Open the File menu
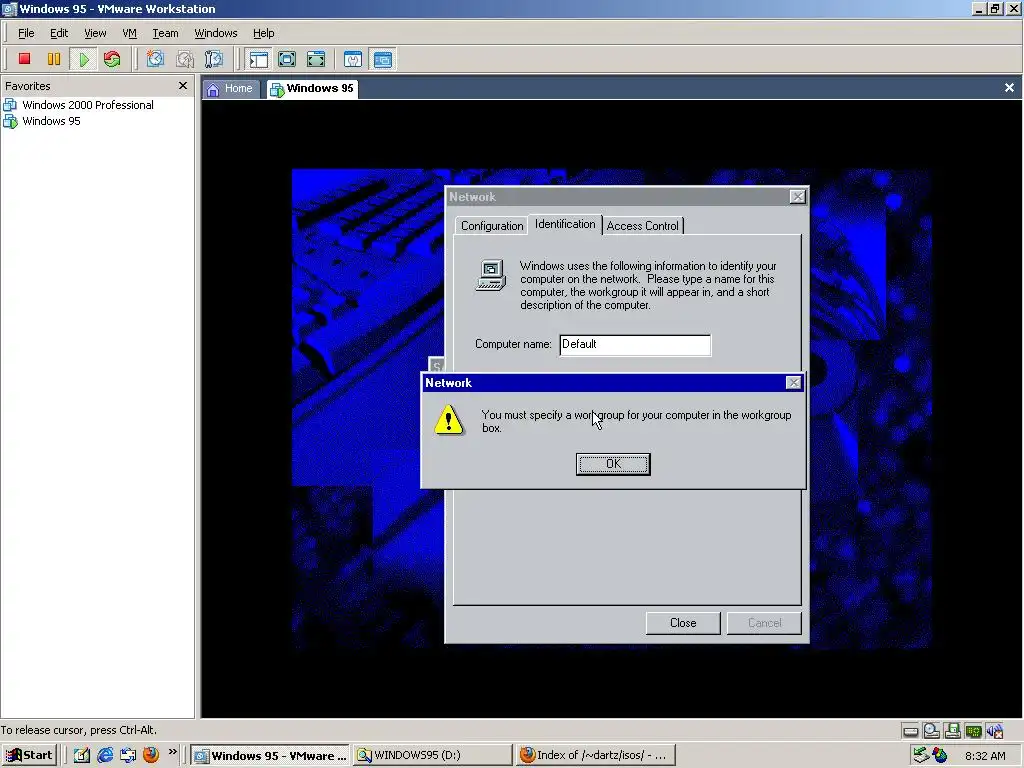The image size is (1024, 768). click(x=26, y=33)
